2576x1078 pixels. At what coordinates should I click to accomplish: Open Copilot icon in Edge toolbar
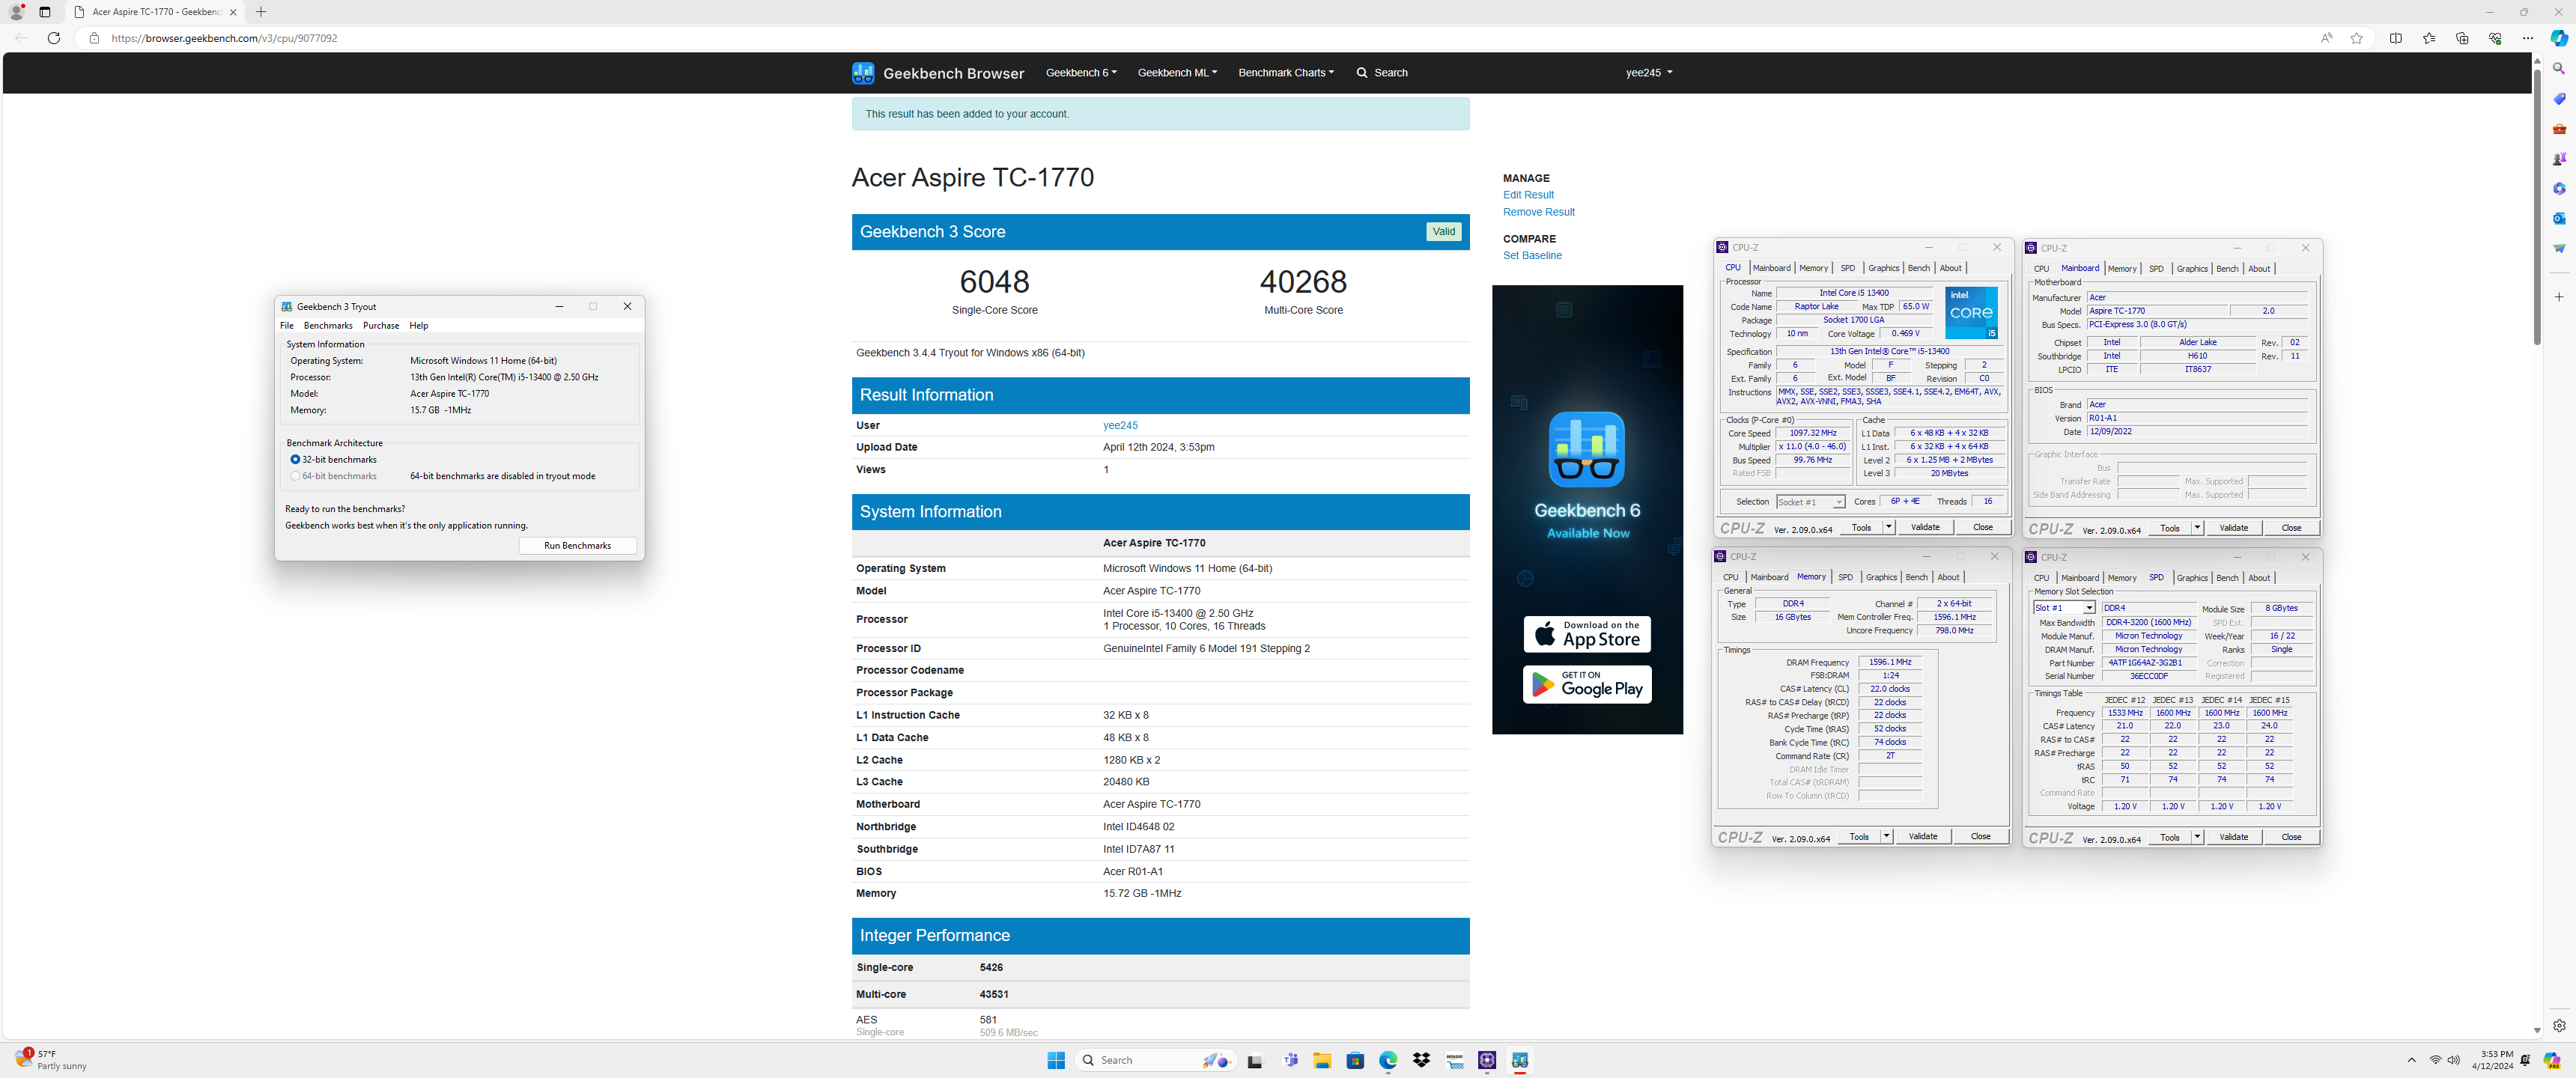(2559, 38)
